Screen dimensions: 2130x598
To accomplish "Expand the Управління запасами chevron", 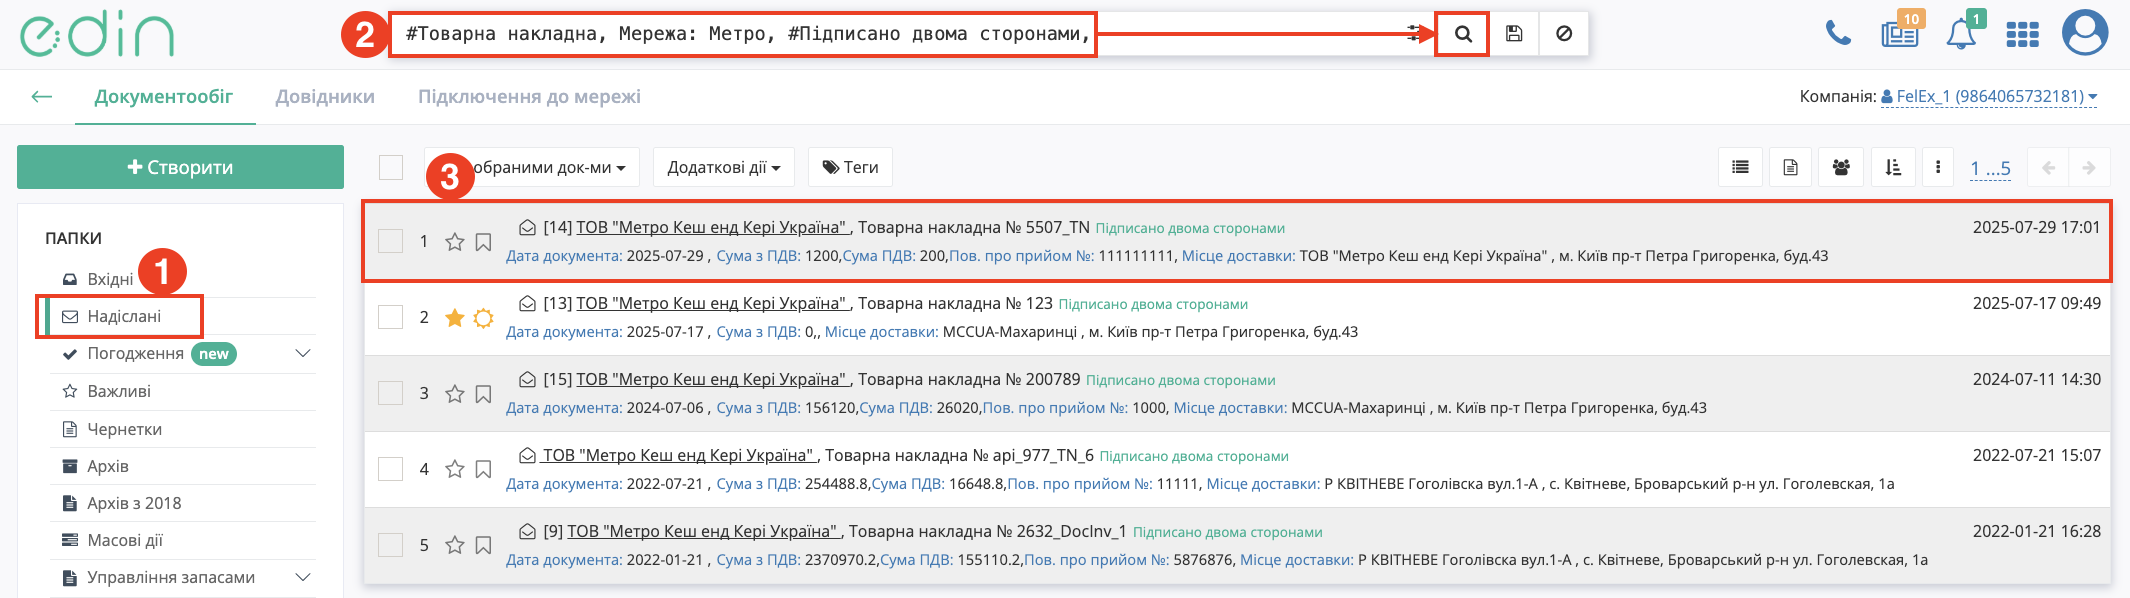I will pyautogui.click(x=303, y=577).
